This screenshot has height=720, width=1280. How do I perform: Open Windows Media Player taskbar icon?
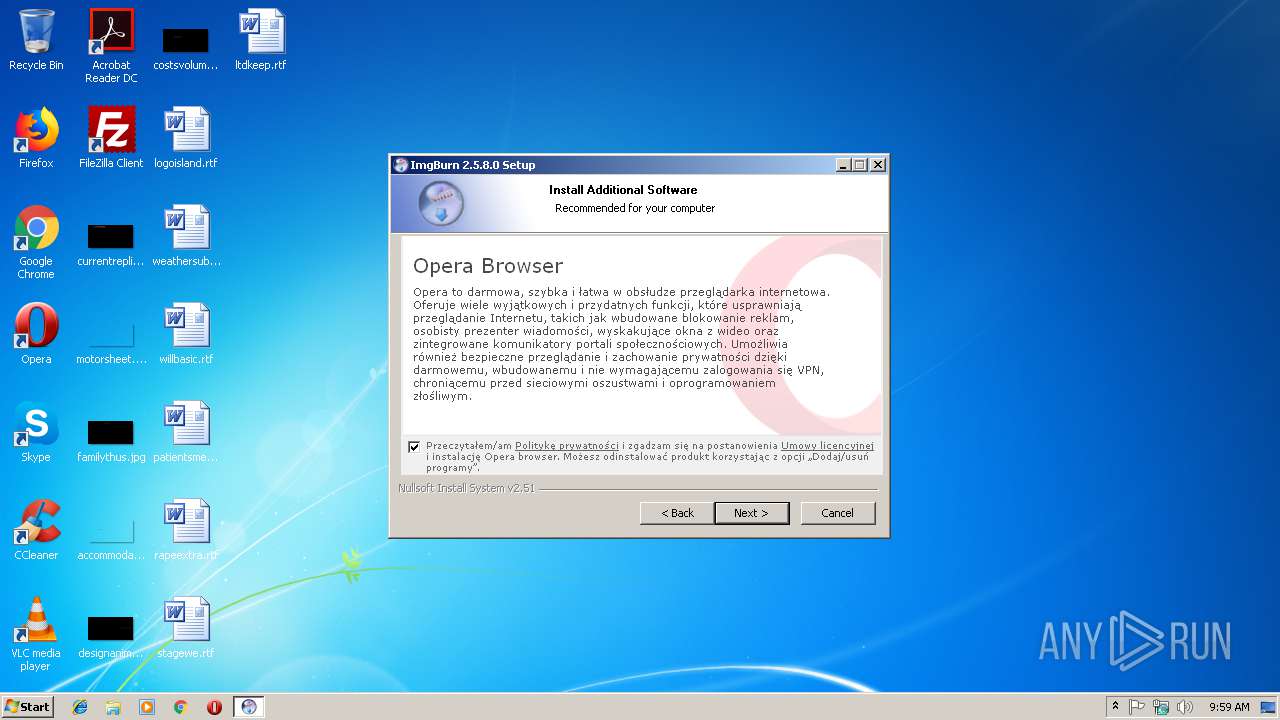click(147, 707)
